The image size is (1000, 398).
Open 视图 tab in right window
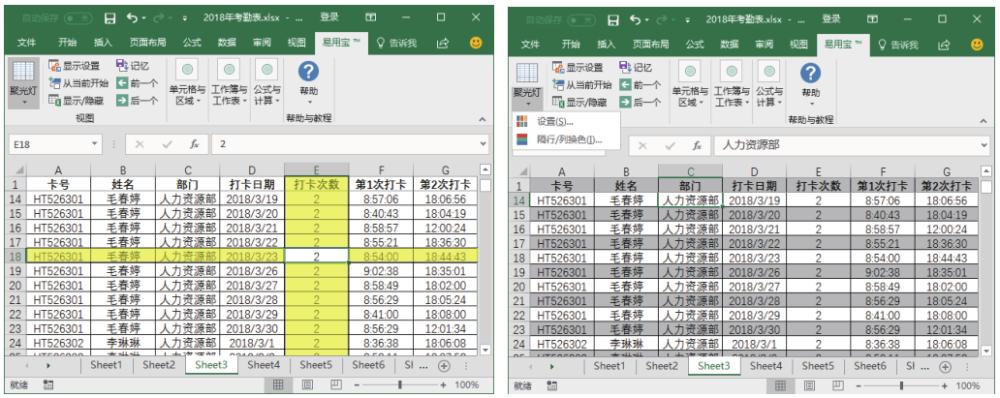click(798, 44)
